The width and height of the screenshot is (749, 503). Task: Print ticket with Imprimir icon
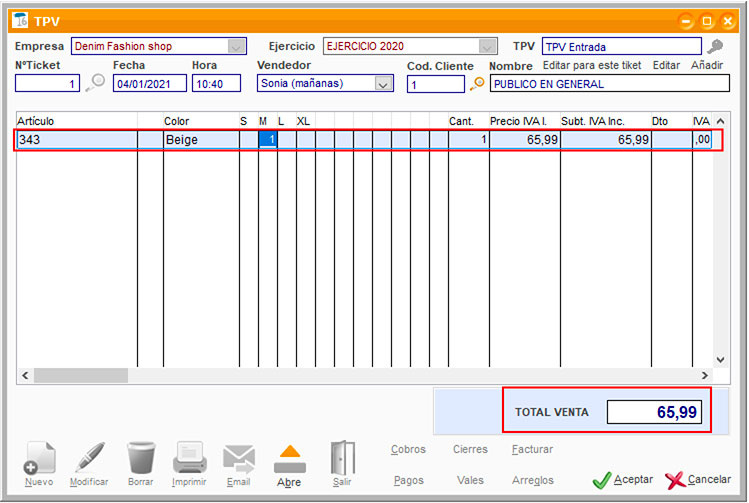coord(190,458)
